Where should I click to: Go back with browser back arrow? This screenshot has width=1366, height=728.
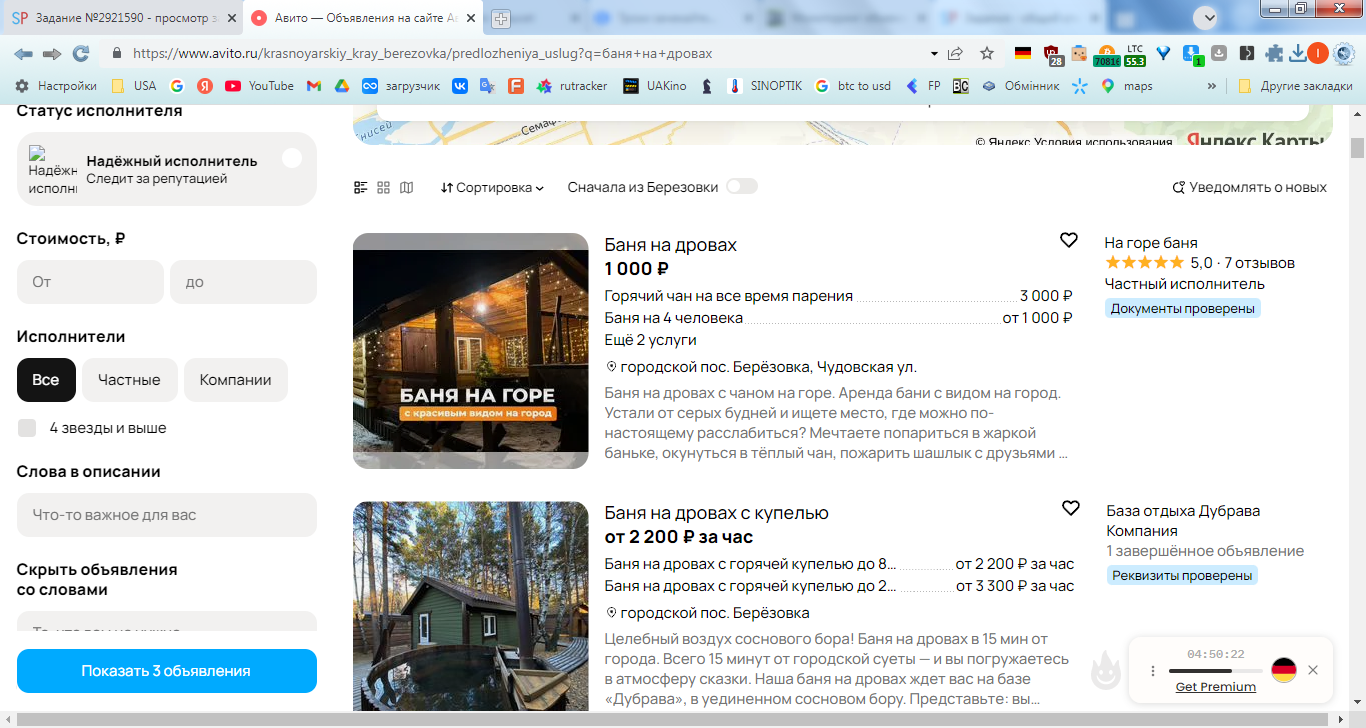click(x=23, y=54)
